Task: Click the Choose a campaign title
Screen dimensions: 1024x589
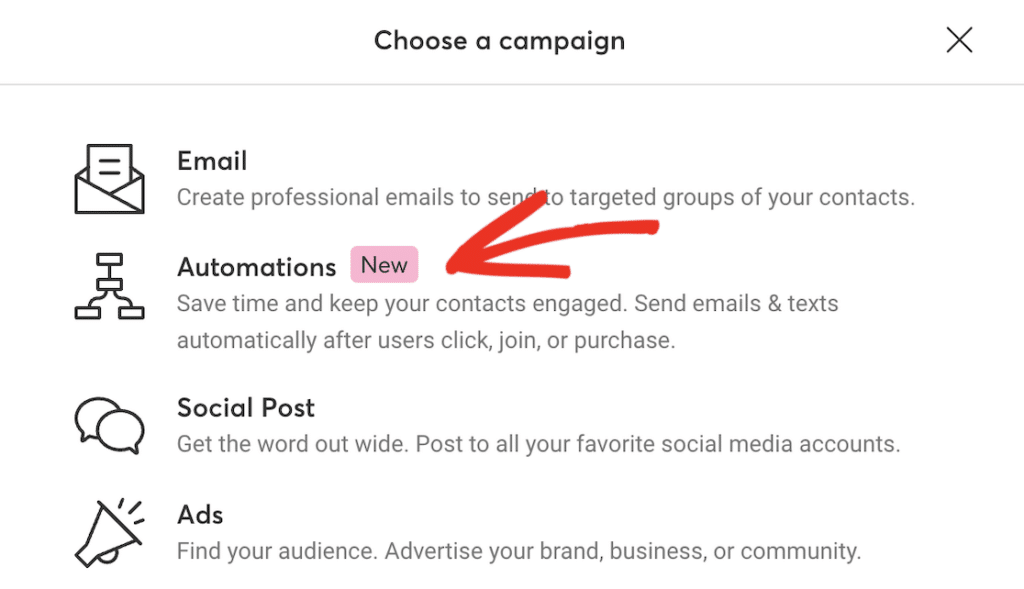Action: point(499,40)
